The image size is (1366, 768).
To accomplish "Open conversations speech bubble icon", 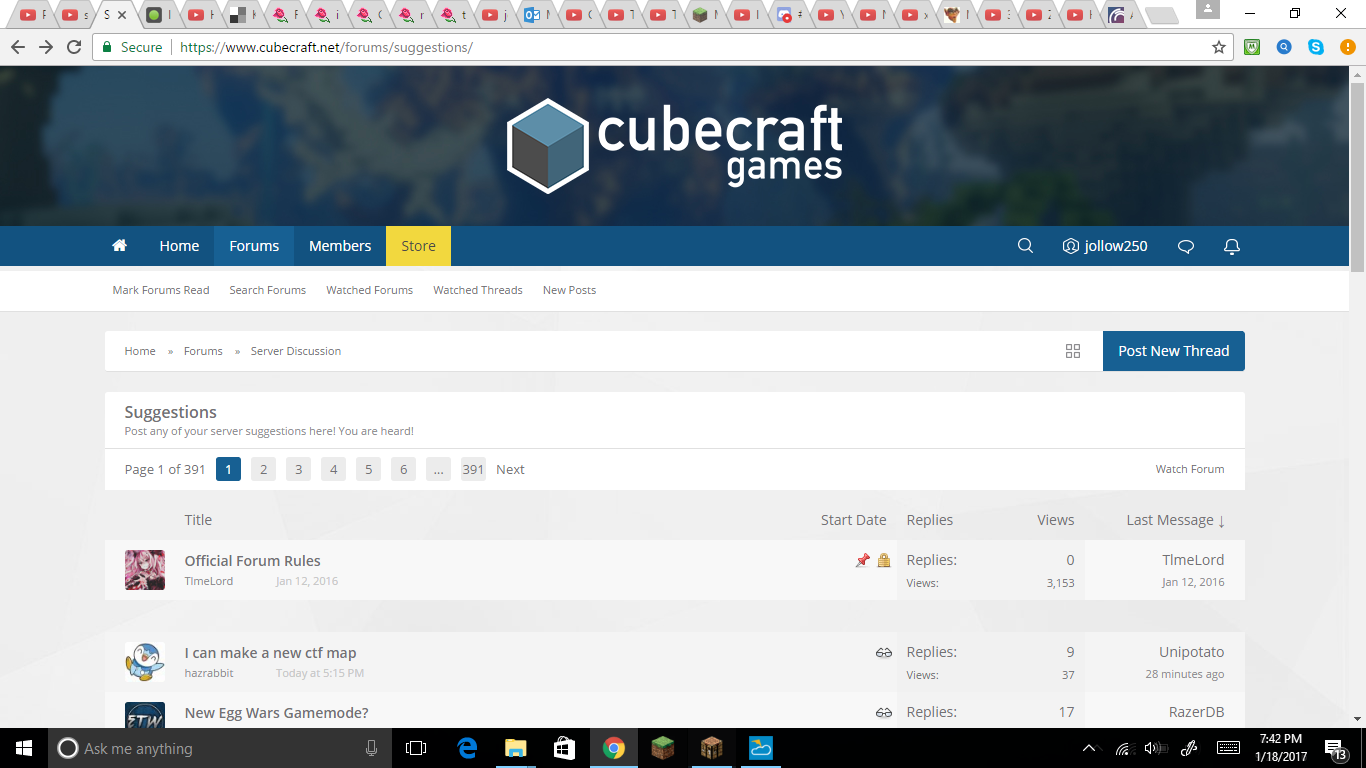I will click(1186, 246).
